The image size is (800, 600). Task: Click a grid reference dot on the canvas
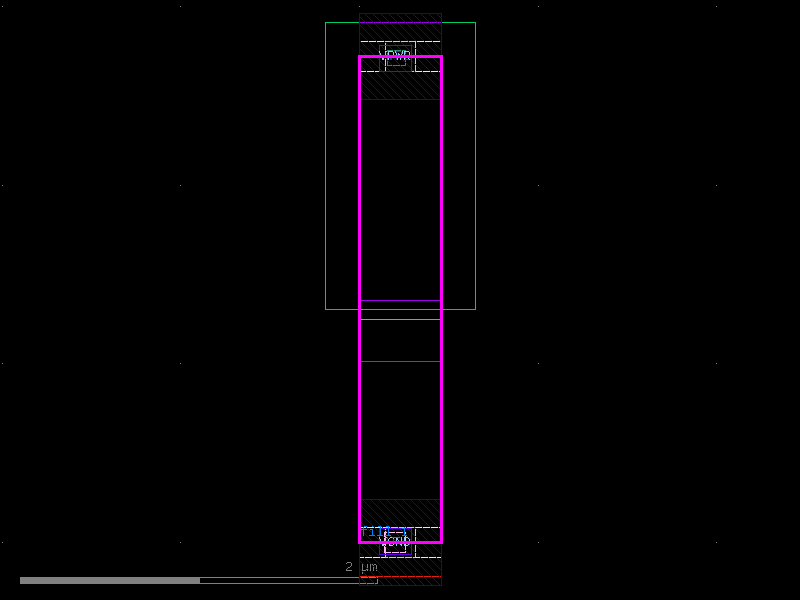coord(180,184)
